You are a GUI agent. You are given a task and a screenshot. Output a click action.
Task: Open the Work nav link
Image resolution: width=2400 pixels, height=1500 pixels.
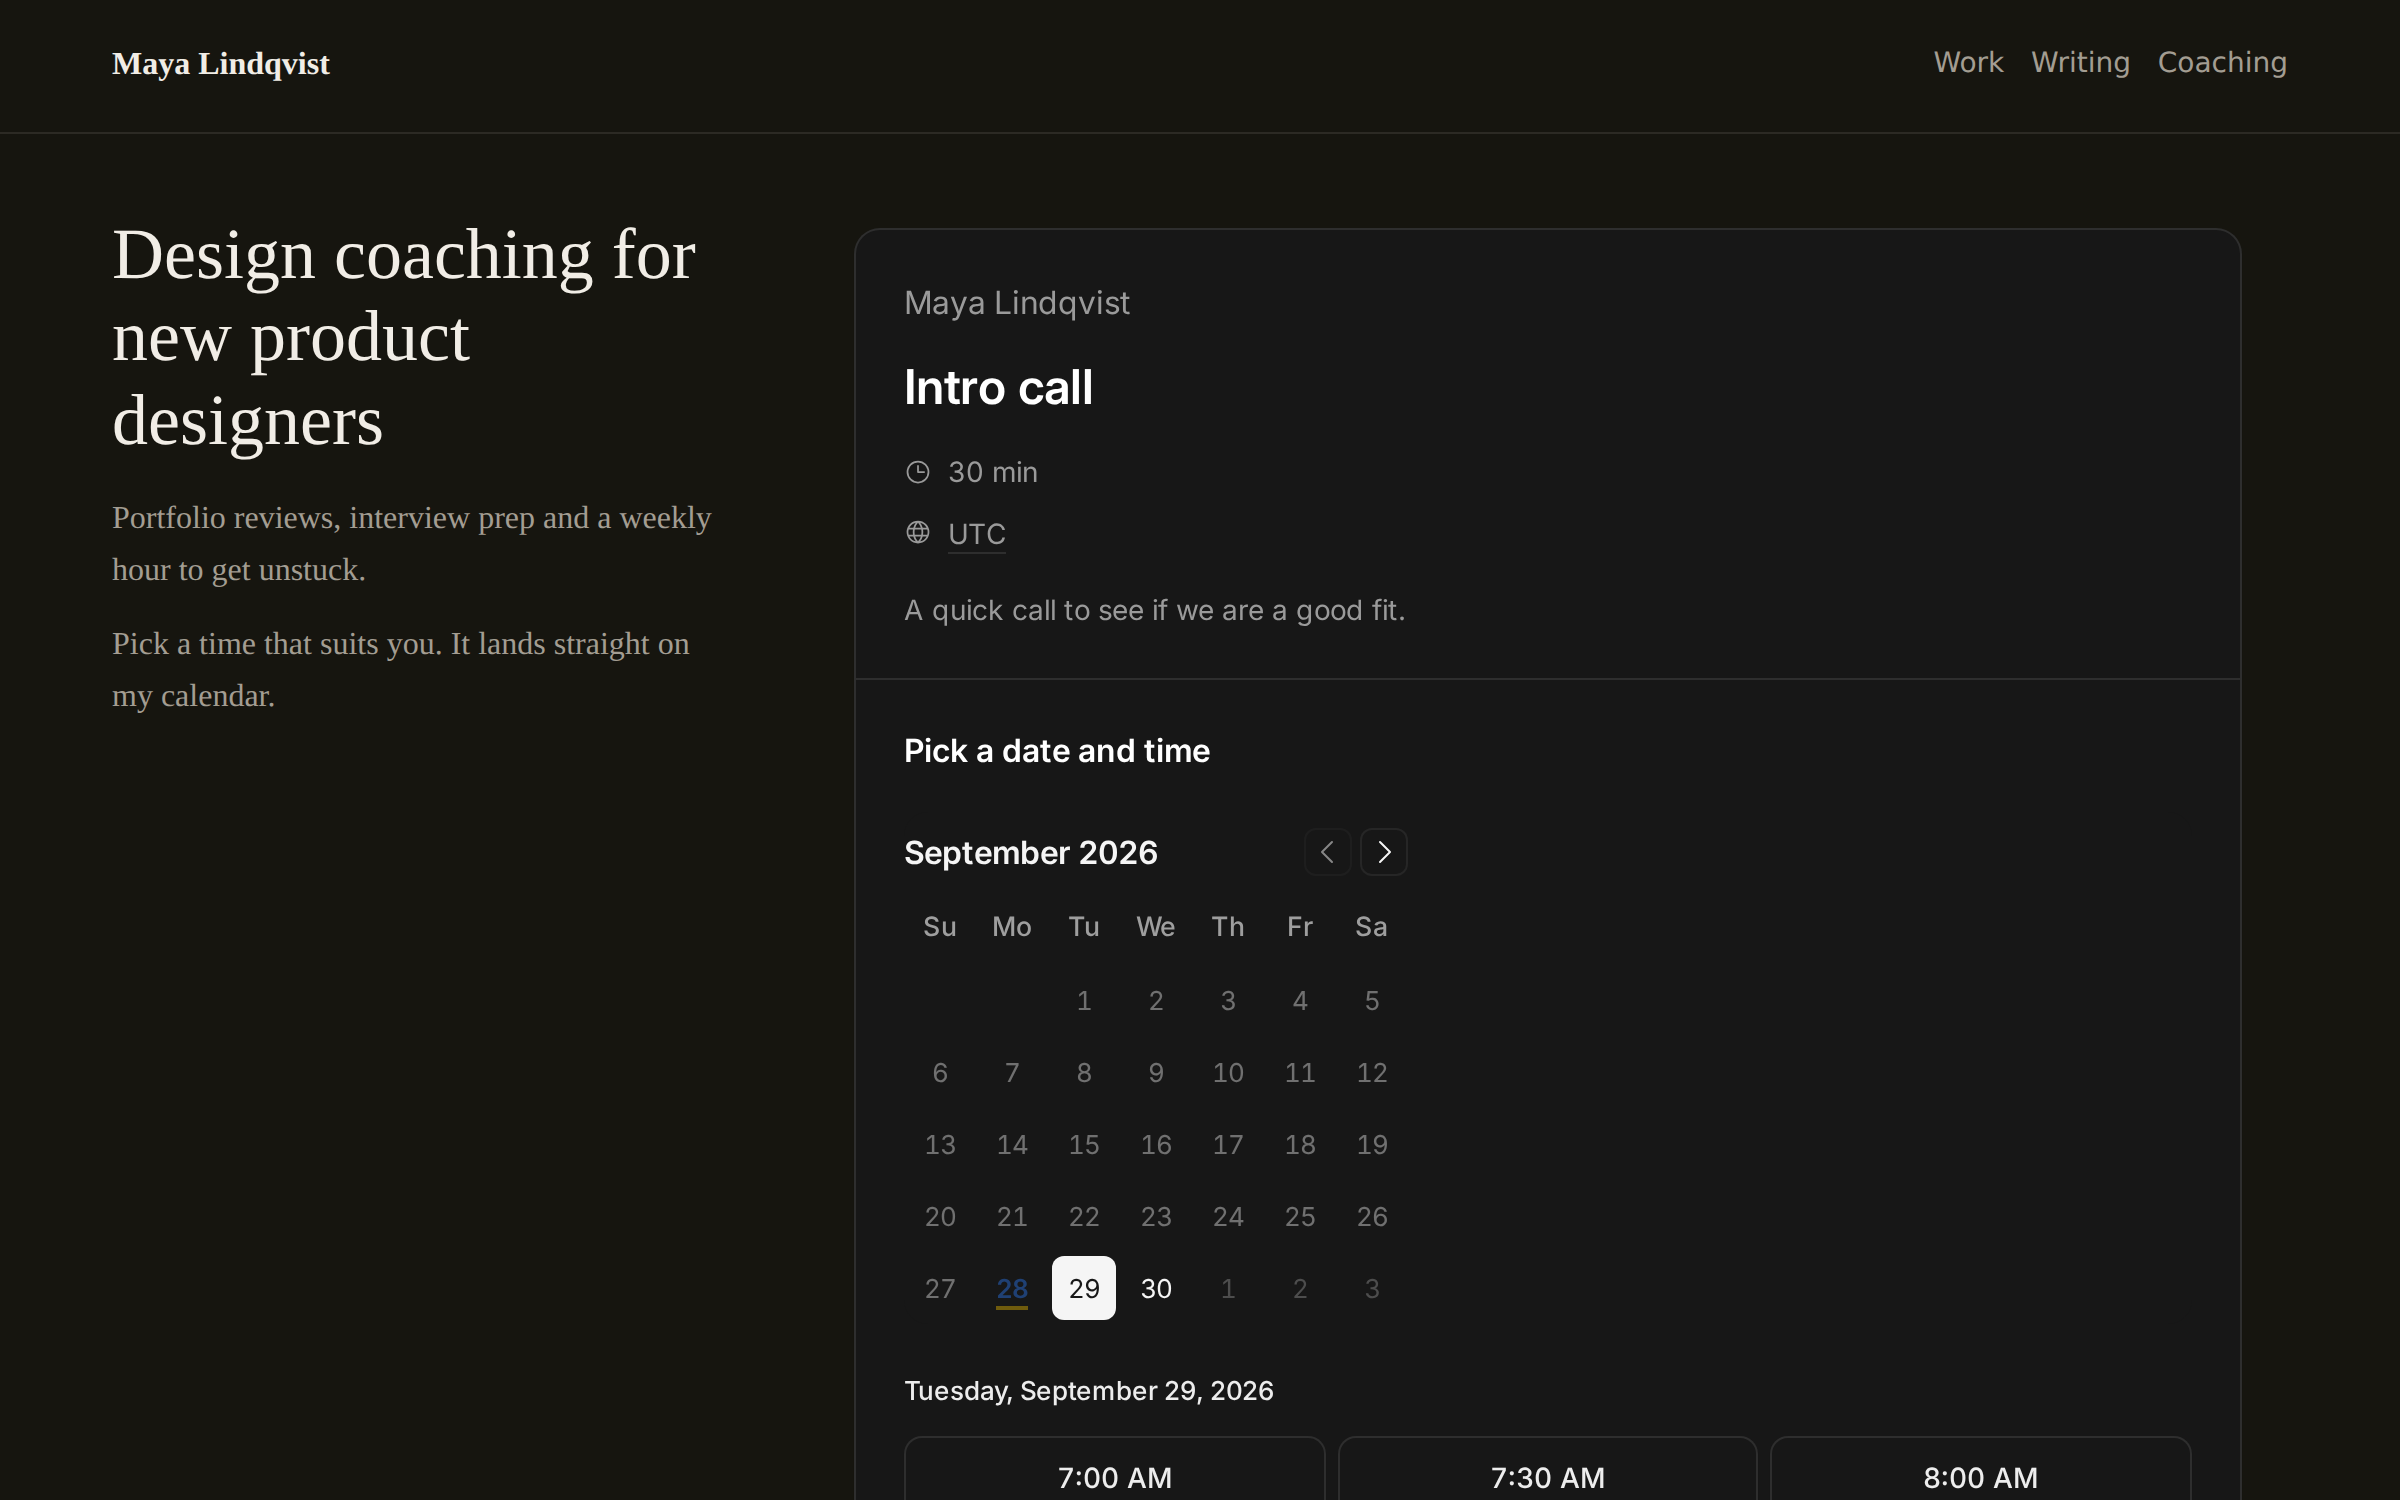[1968, 62]
